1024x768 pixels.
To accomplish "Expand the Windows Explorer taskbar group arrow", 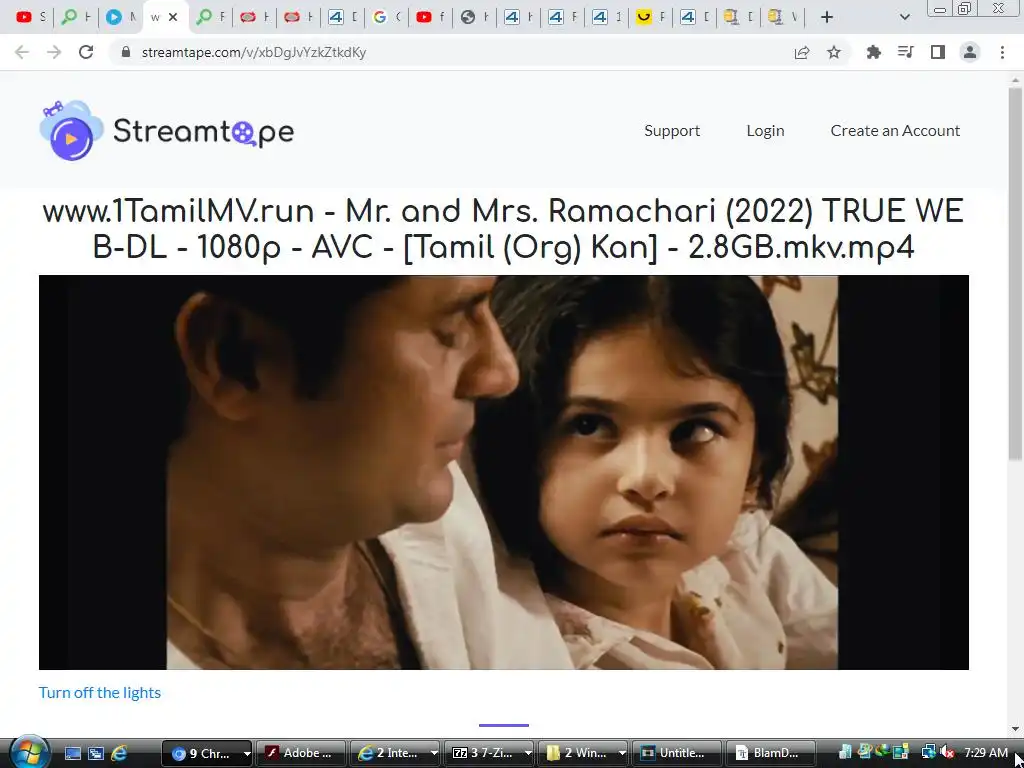I will pos(622,753).
